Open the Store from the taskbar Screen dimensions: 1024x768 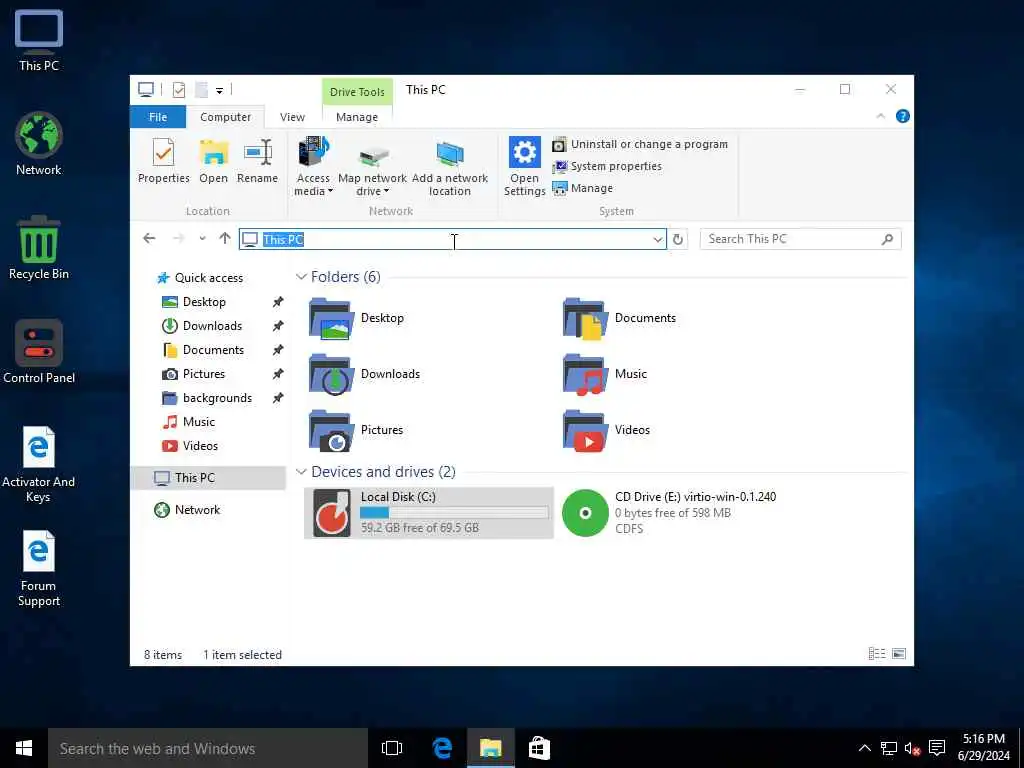pos(539,748)
